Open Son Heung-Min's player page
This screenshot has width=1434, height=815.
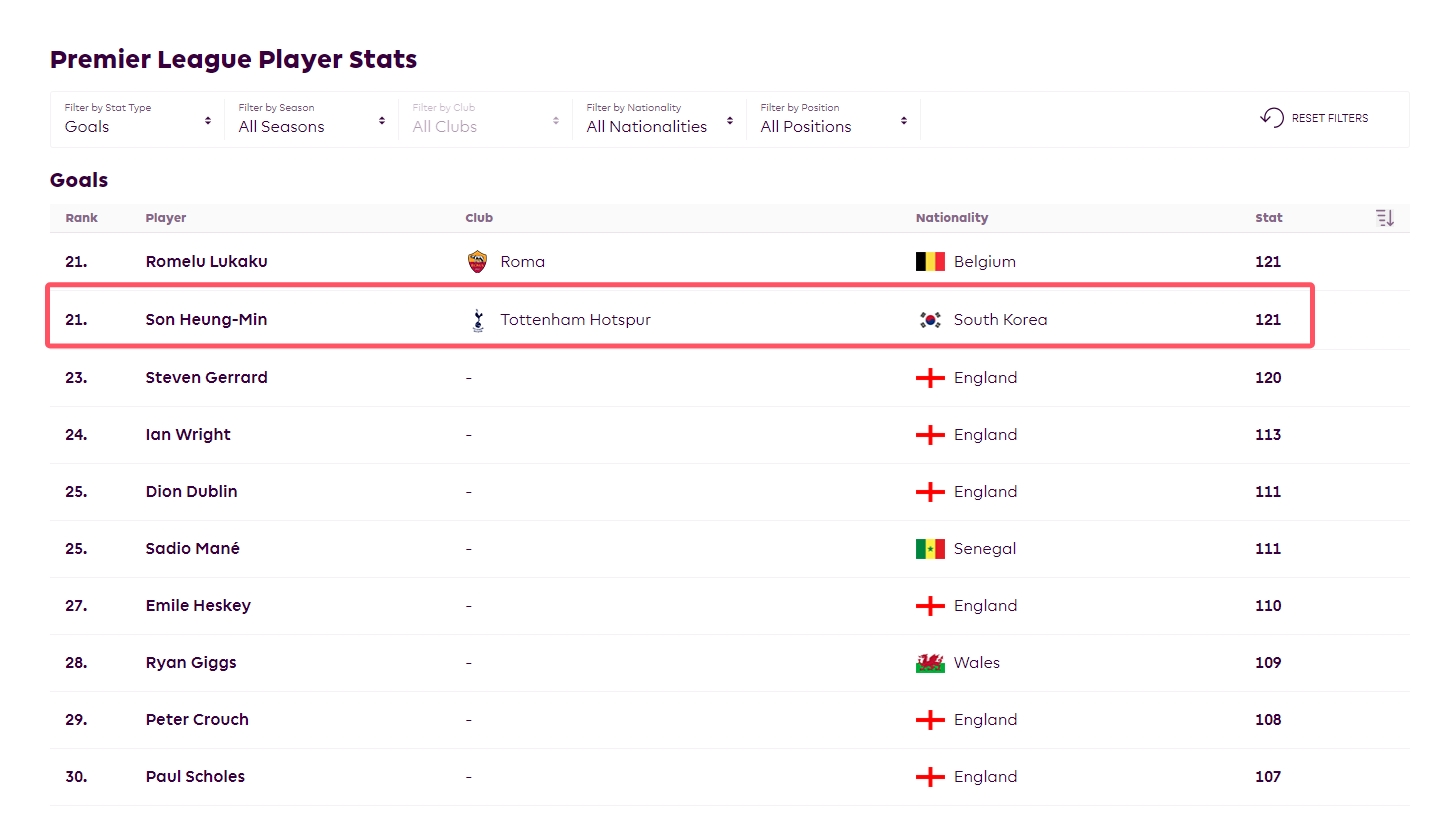point(206,320)
